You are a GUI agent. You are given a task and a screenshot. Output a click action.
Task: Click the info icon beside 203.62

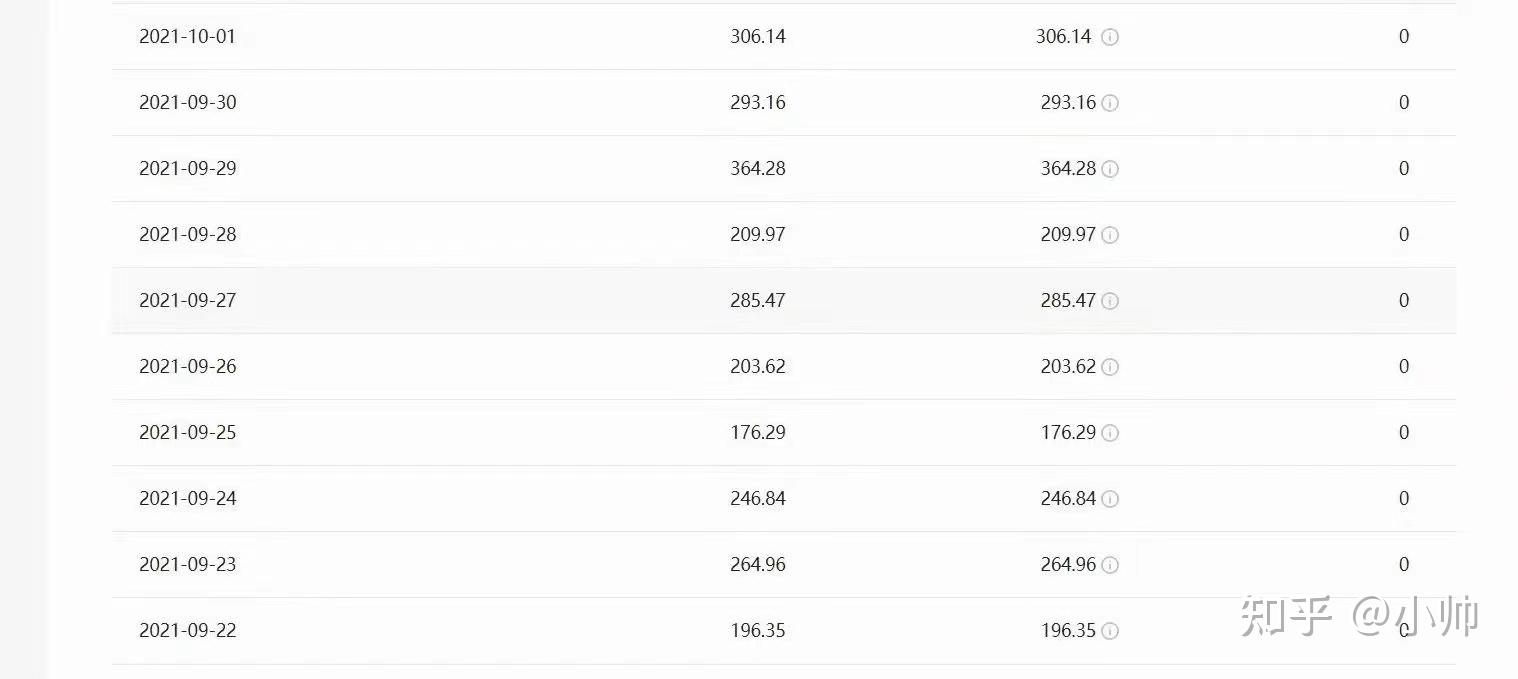click(x=1110, y=367)
